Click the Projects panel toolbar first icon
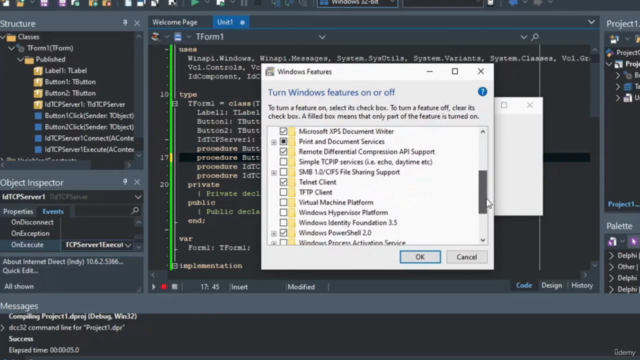Image resolution: width=640 pixels, height=360 pixels. [x=614, y=39]
